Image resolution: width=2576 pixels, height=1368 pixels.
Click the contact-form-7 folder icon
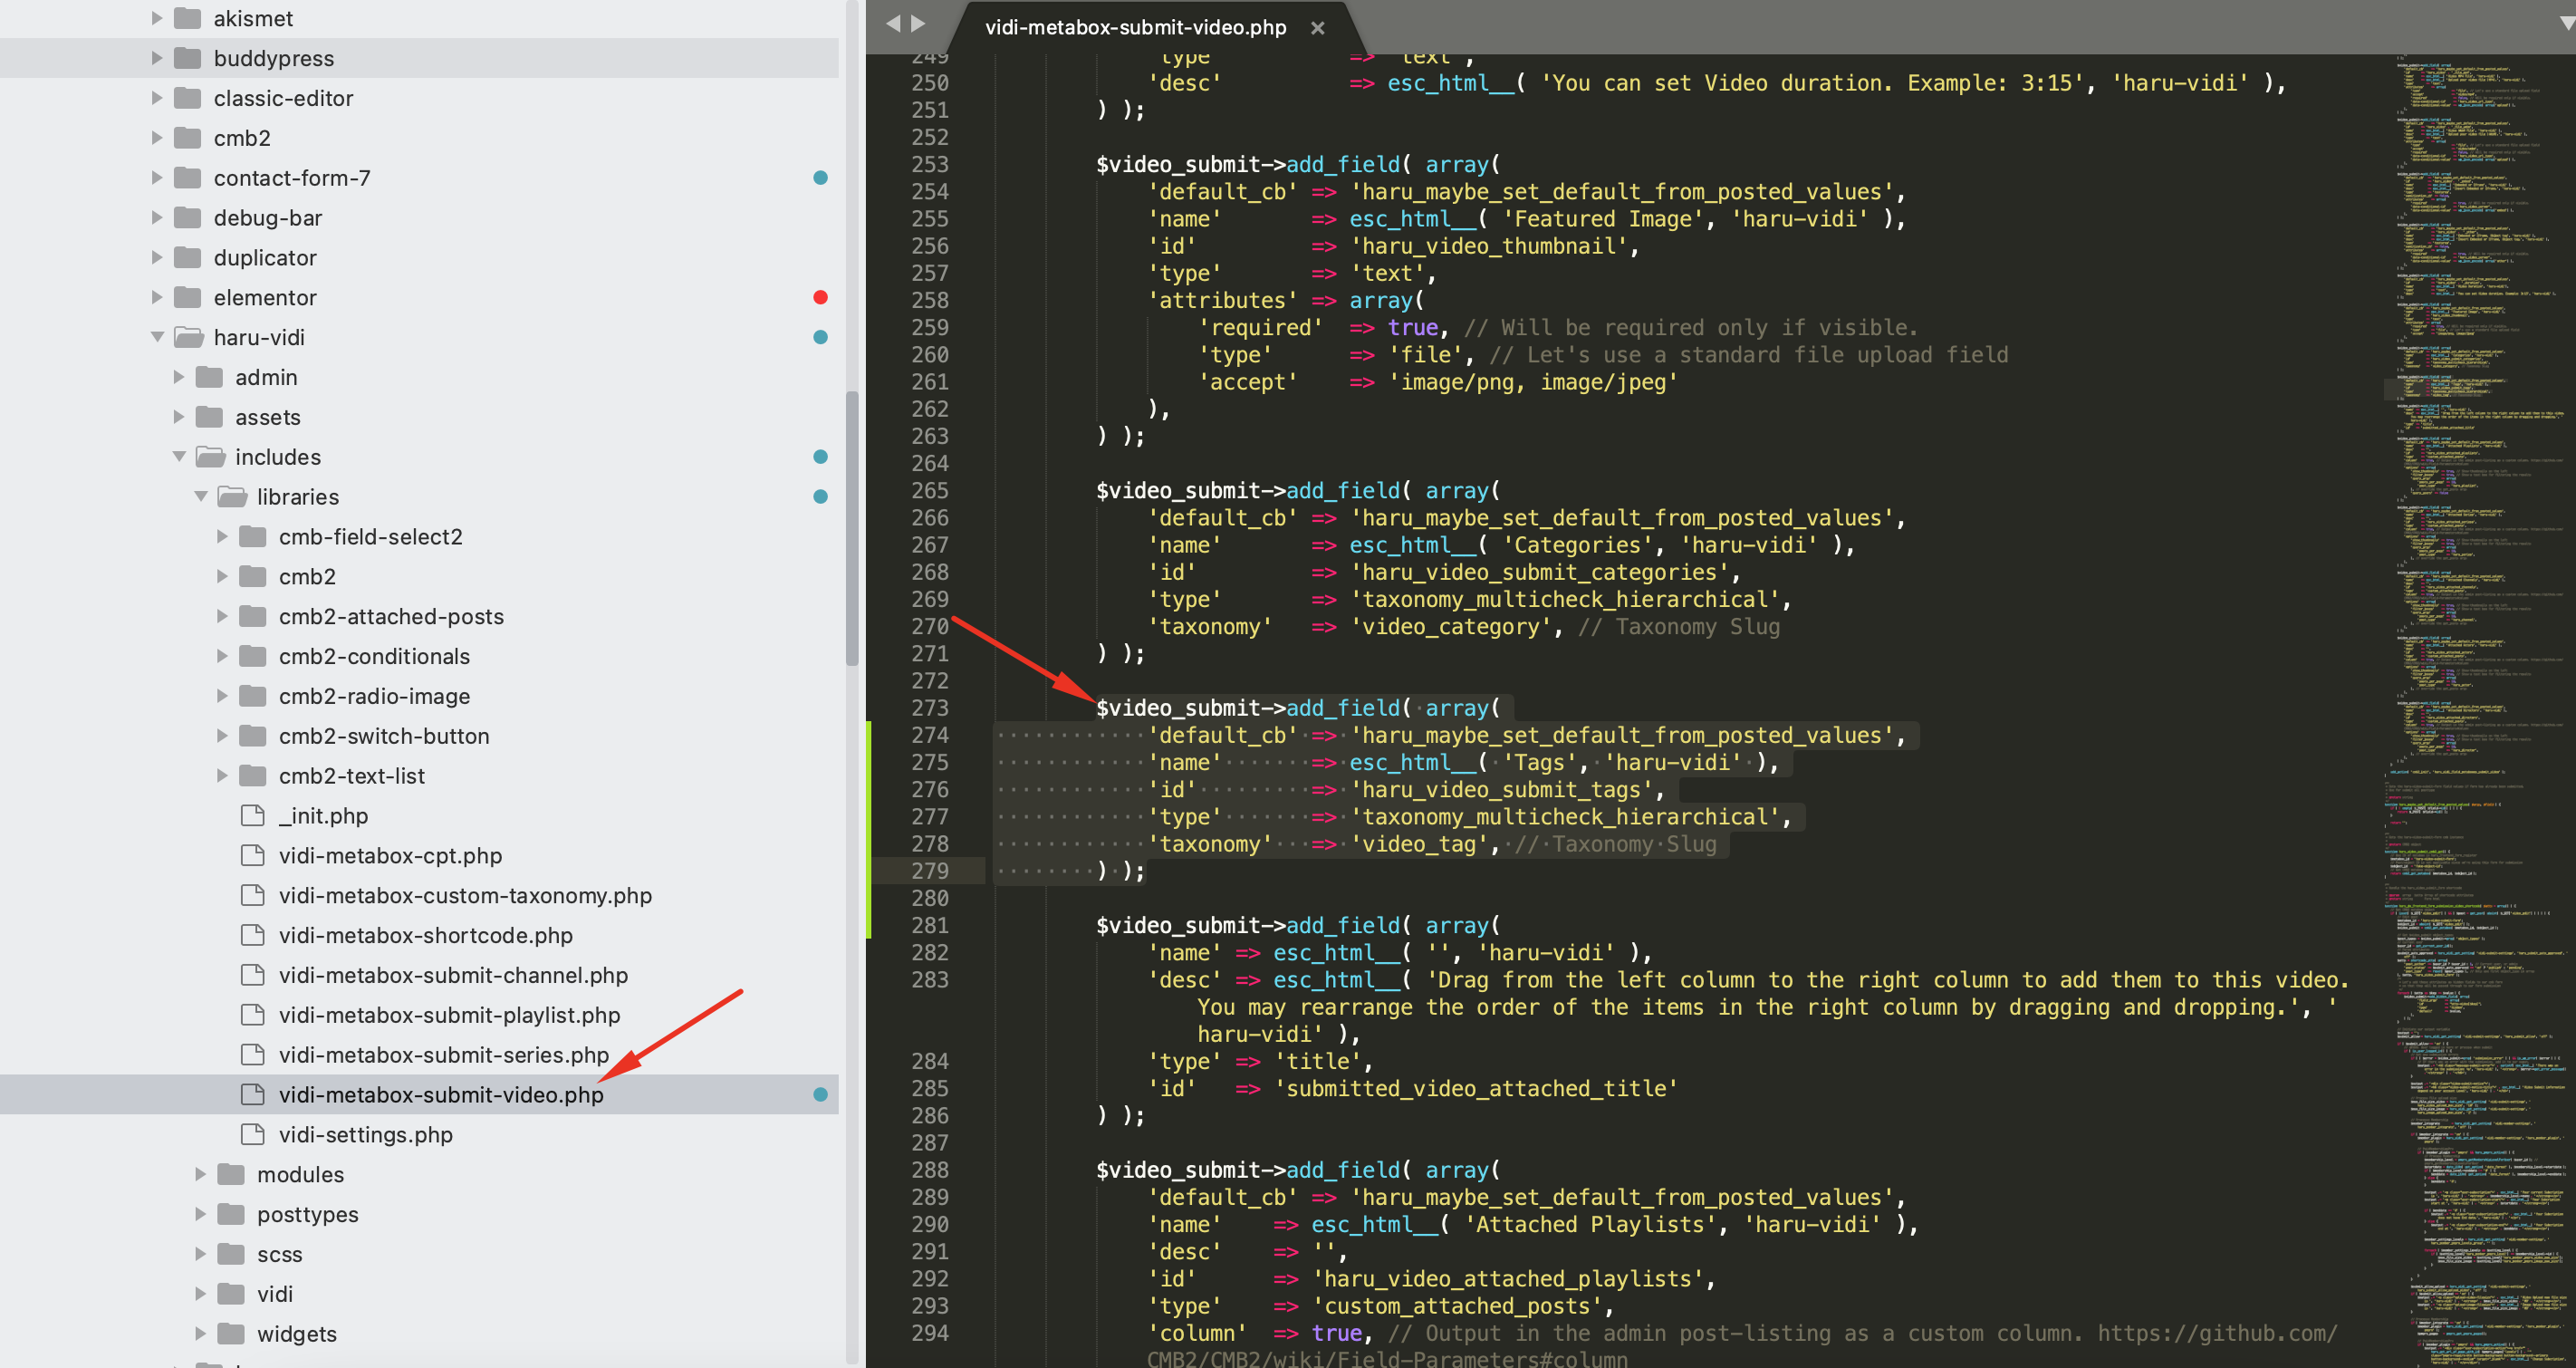point(187,178)
